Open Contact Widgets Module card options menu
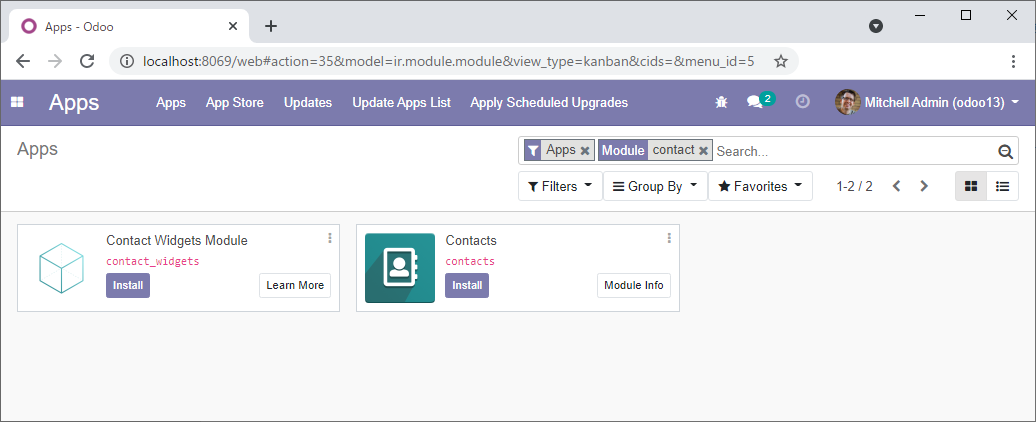This screenshot has width=1036, height=422. 330,238
